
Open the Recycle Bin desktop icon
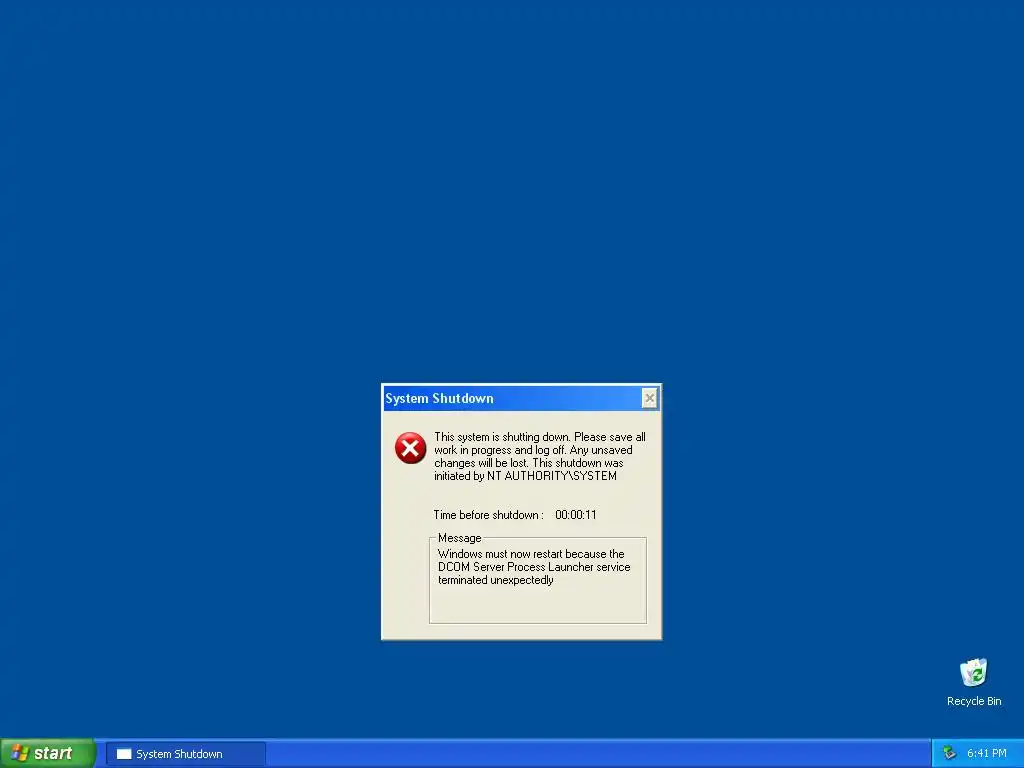pyautogui.click(x=974, y=673)
